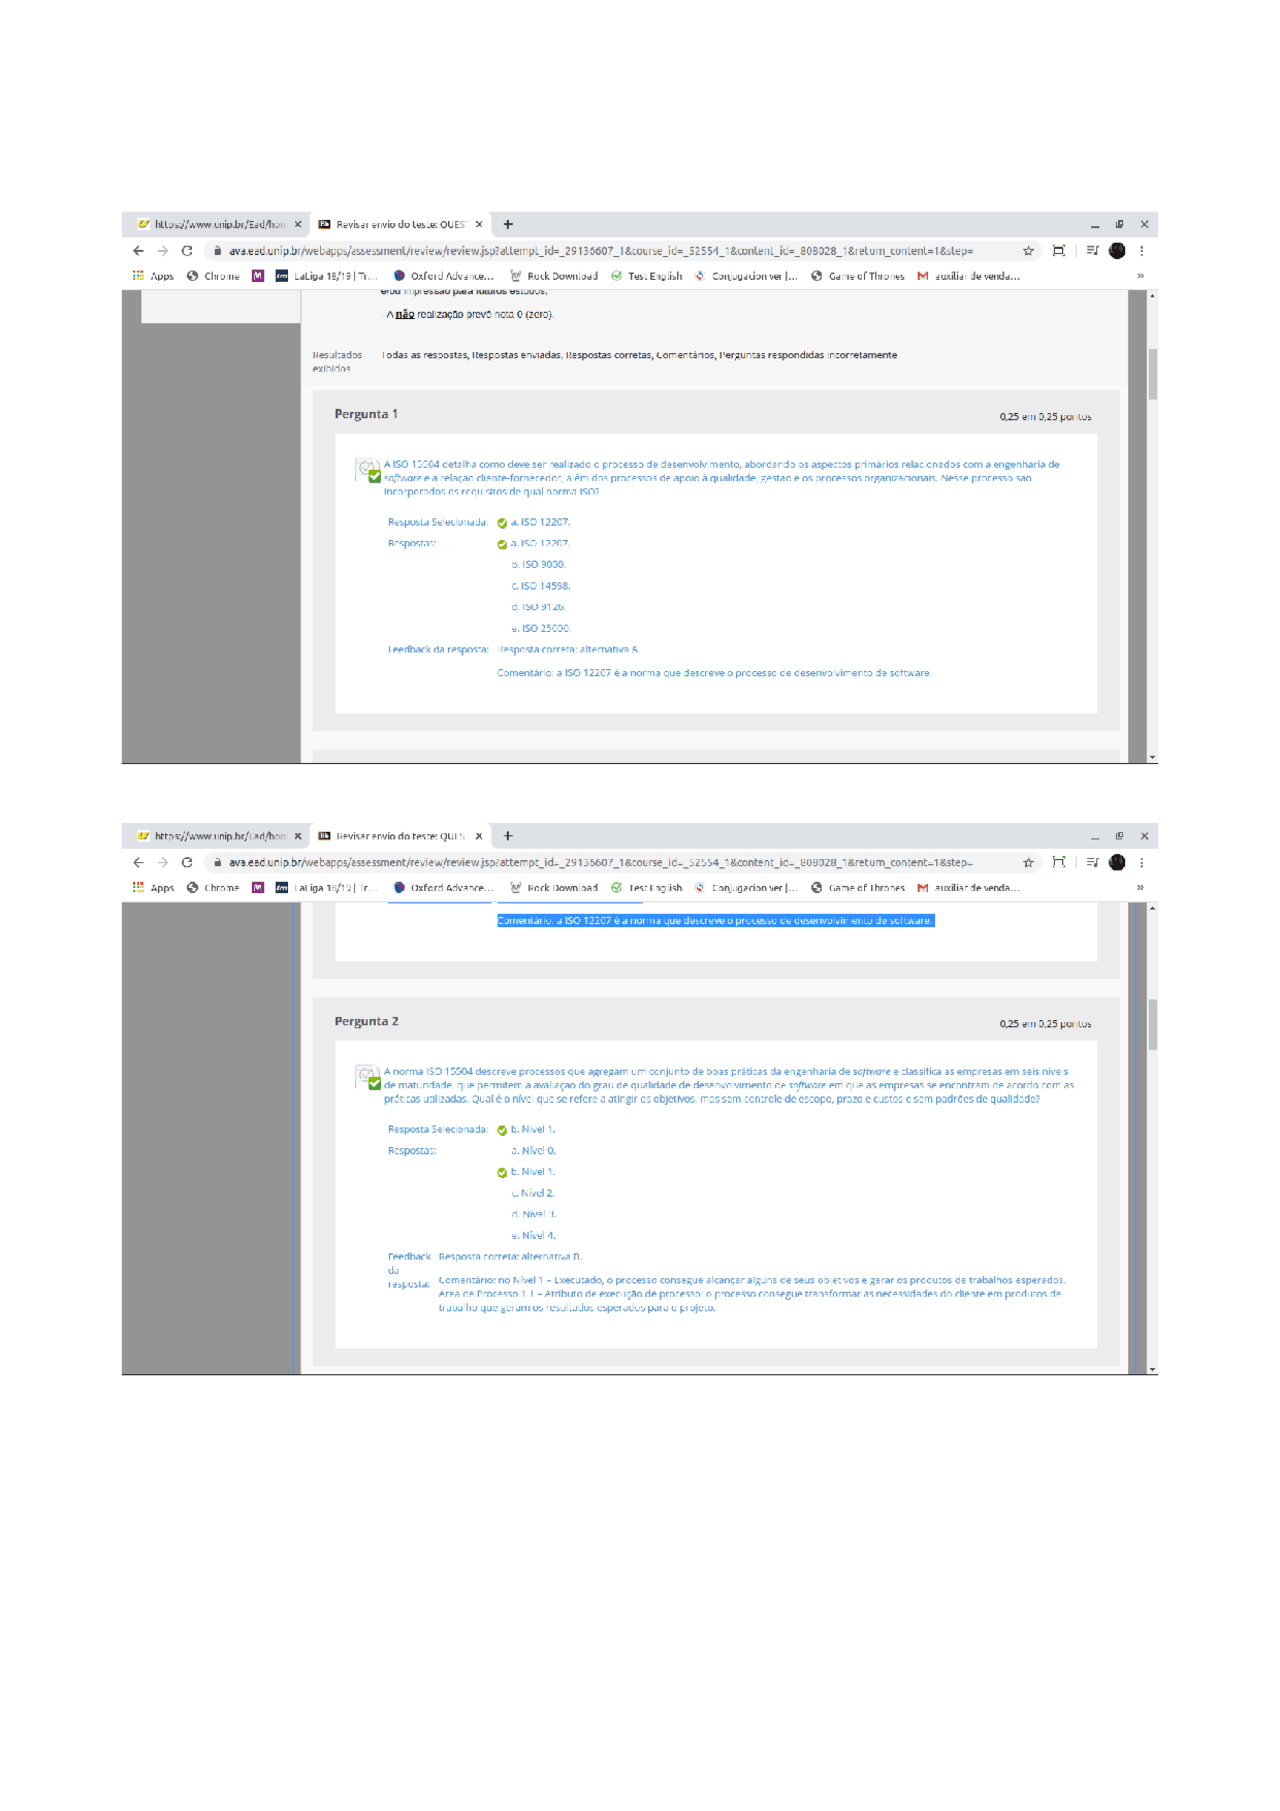Click the bookmark star in the Pergunta 2 window
This screenshot has height=1811, width=1280.
[x=1028, y=862]
